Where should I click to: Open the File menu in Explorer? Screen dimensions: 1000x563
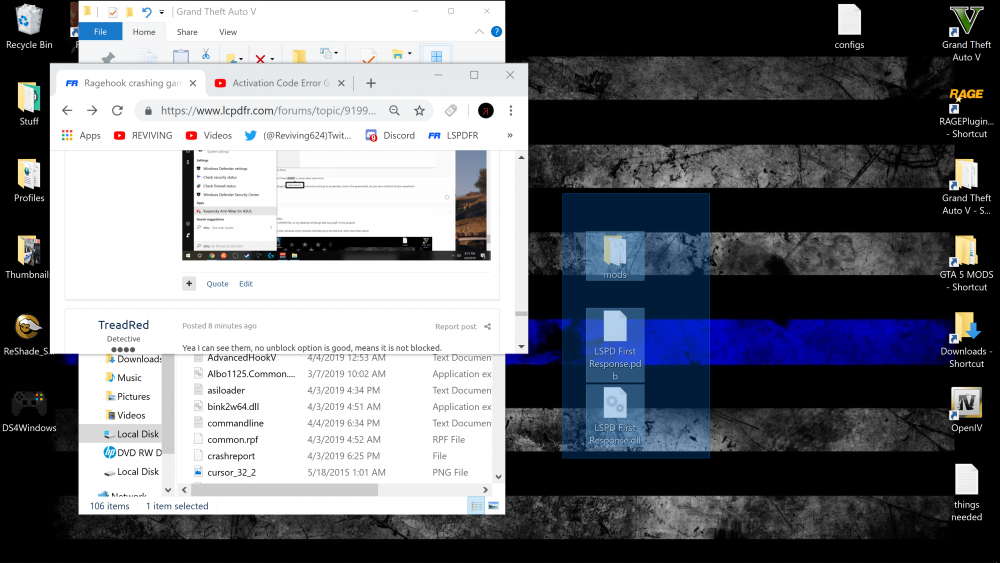100,31
